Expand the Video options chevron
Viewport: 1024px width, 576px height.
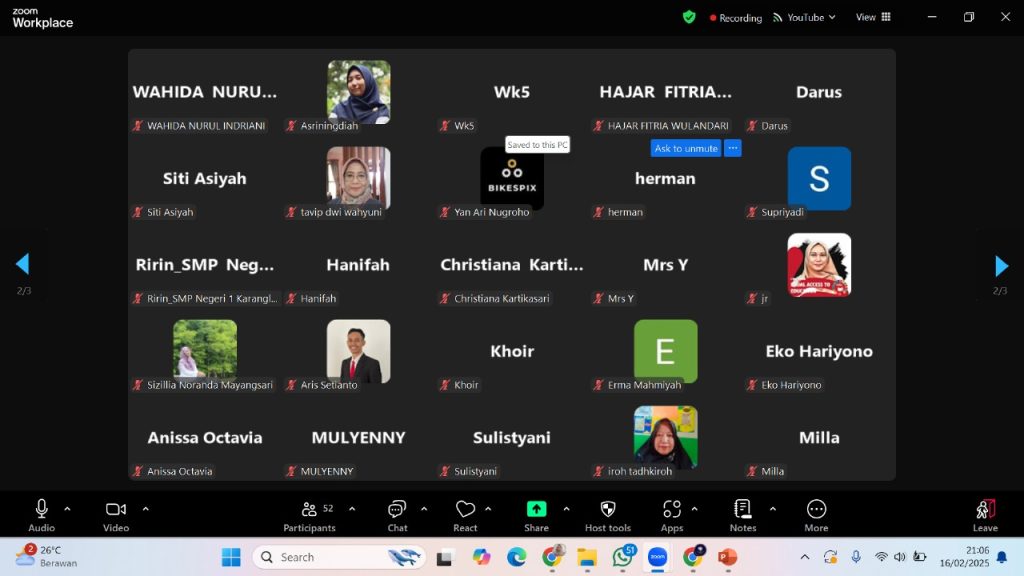point(145,509)
